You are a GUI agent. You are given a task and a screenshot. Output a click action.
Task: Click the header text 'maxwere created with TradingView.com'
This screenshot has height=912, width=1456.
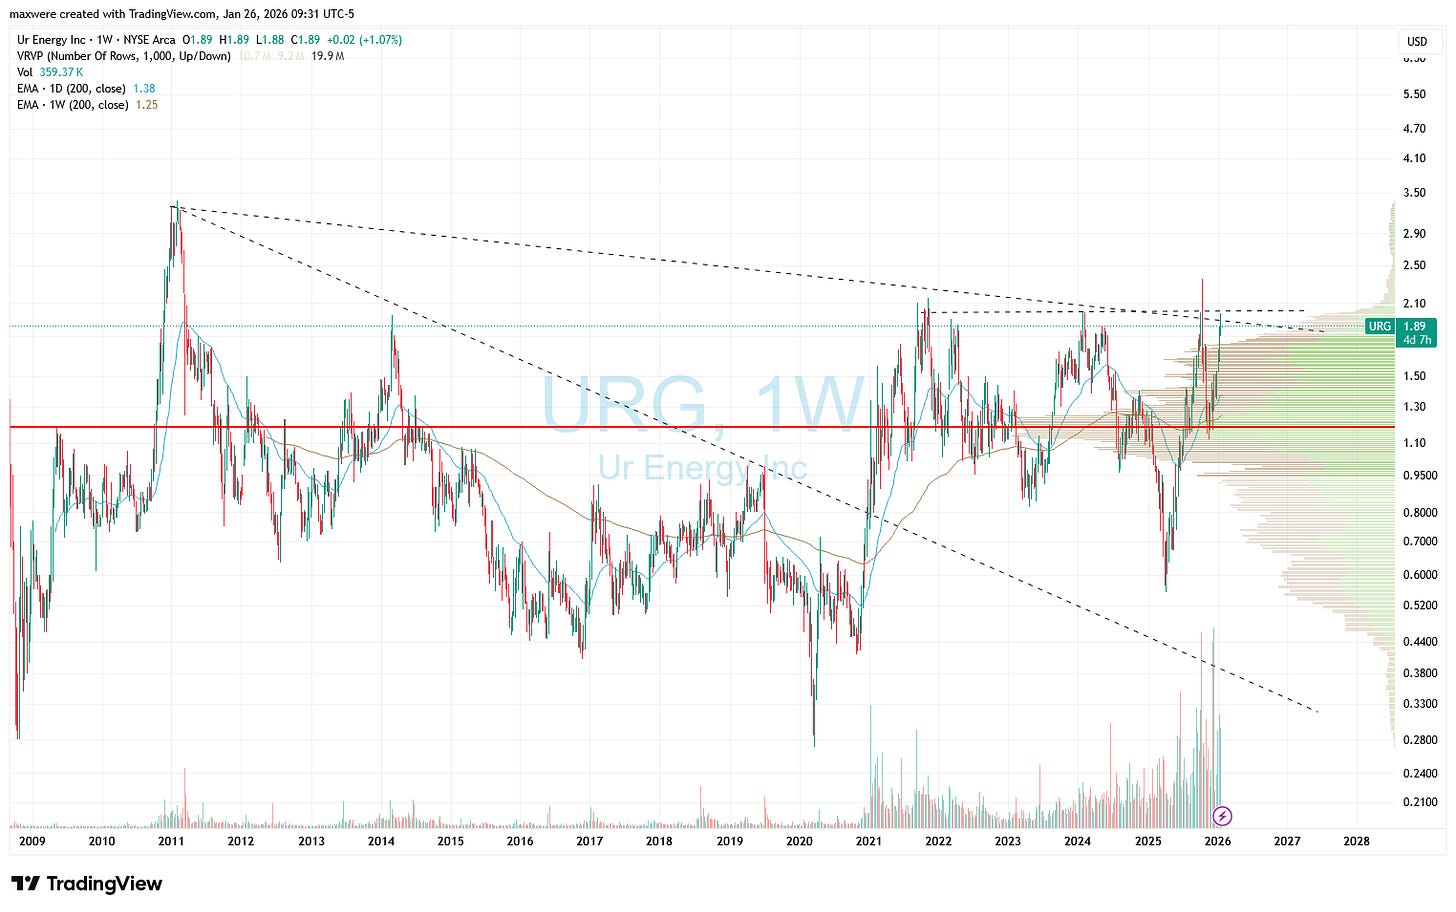point(113,14)
